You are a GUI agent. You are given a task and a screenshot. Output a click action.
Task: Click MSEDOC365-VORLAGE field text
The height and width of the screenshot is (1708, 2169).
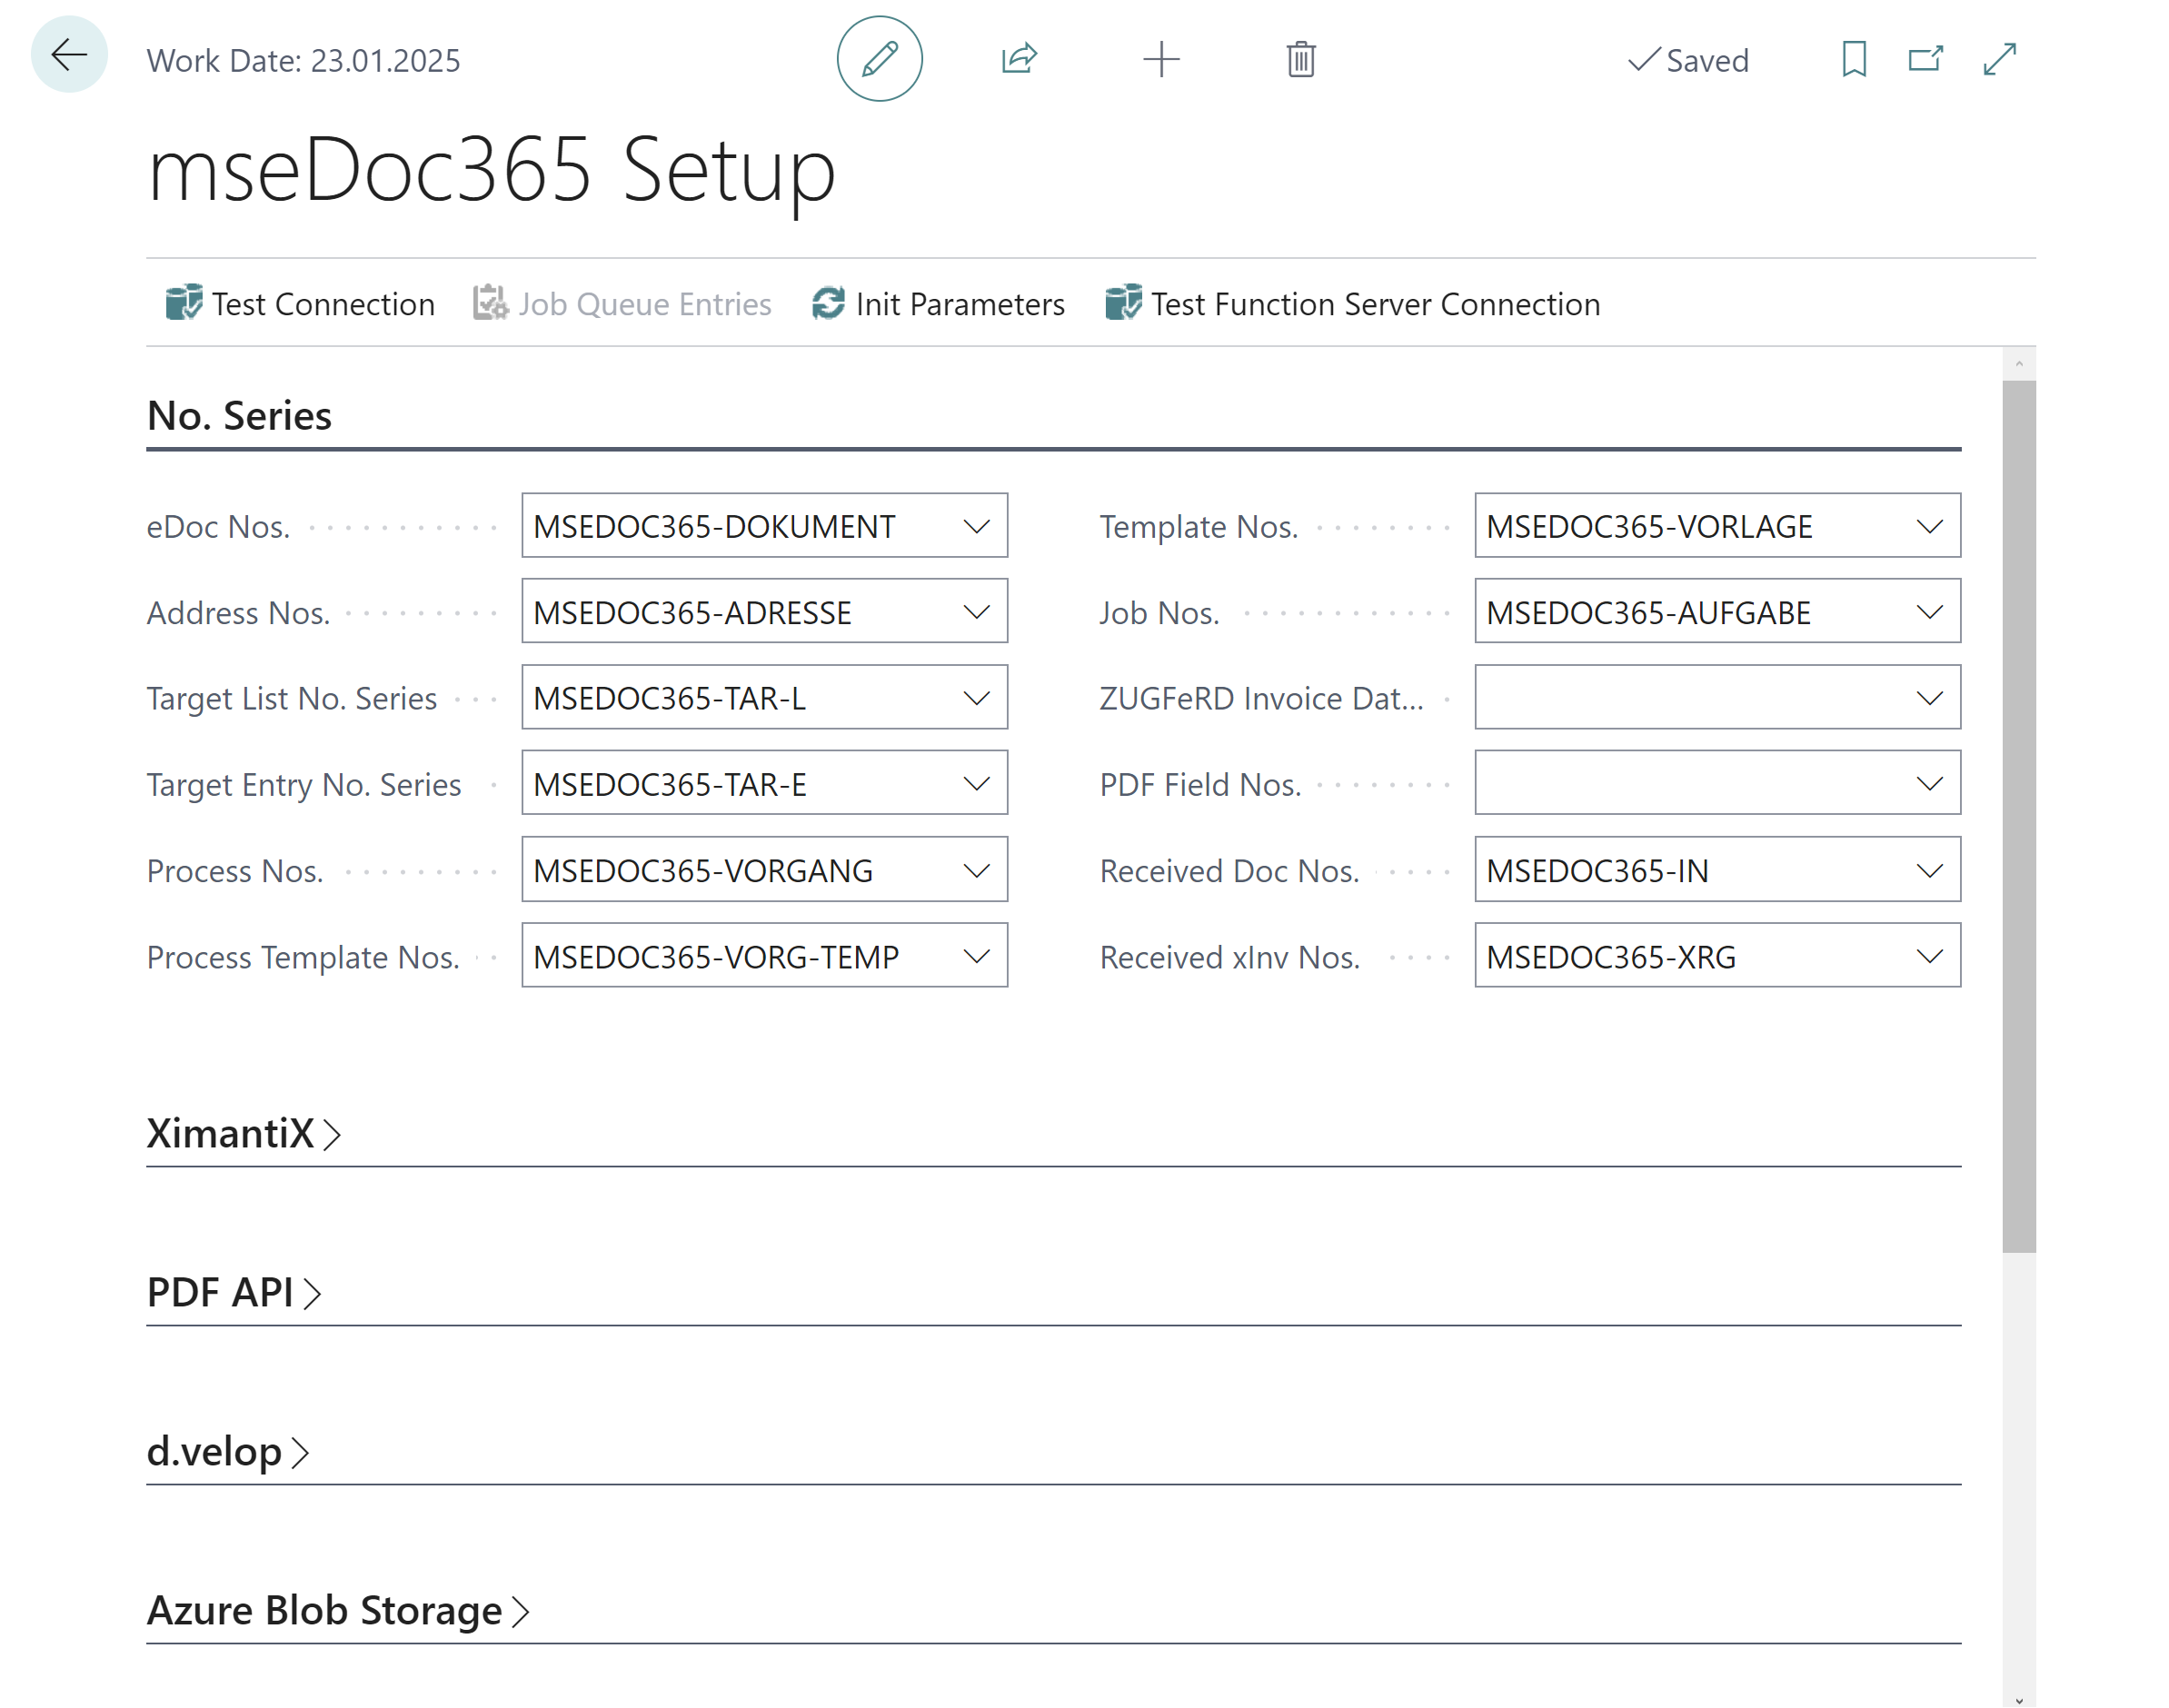(x=1649, y=526)
